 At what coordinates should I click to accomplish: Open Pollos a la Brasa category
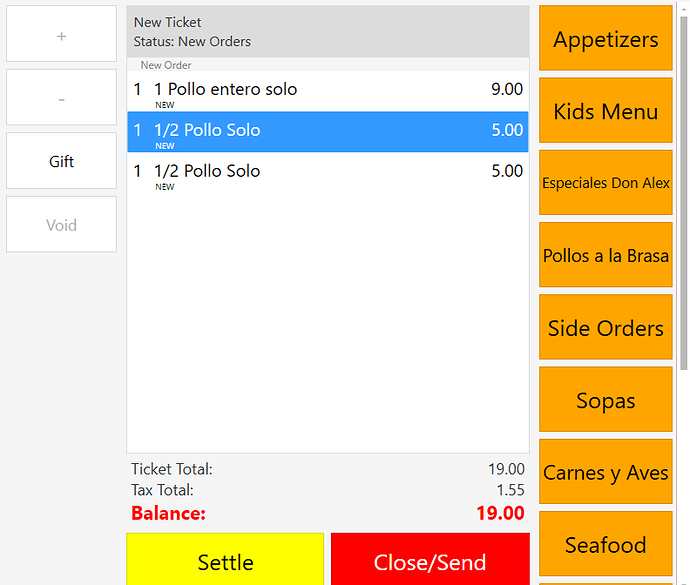click(606, 255)
